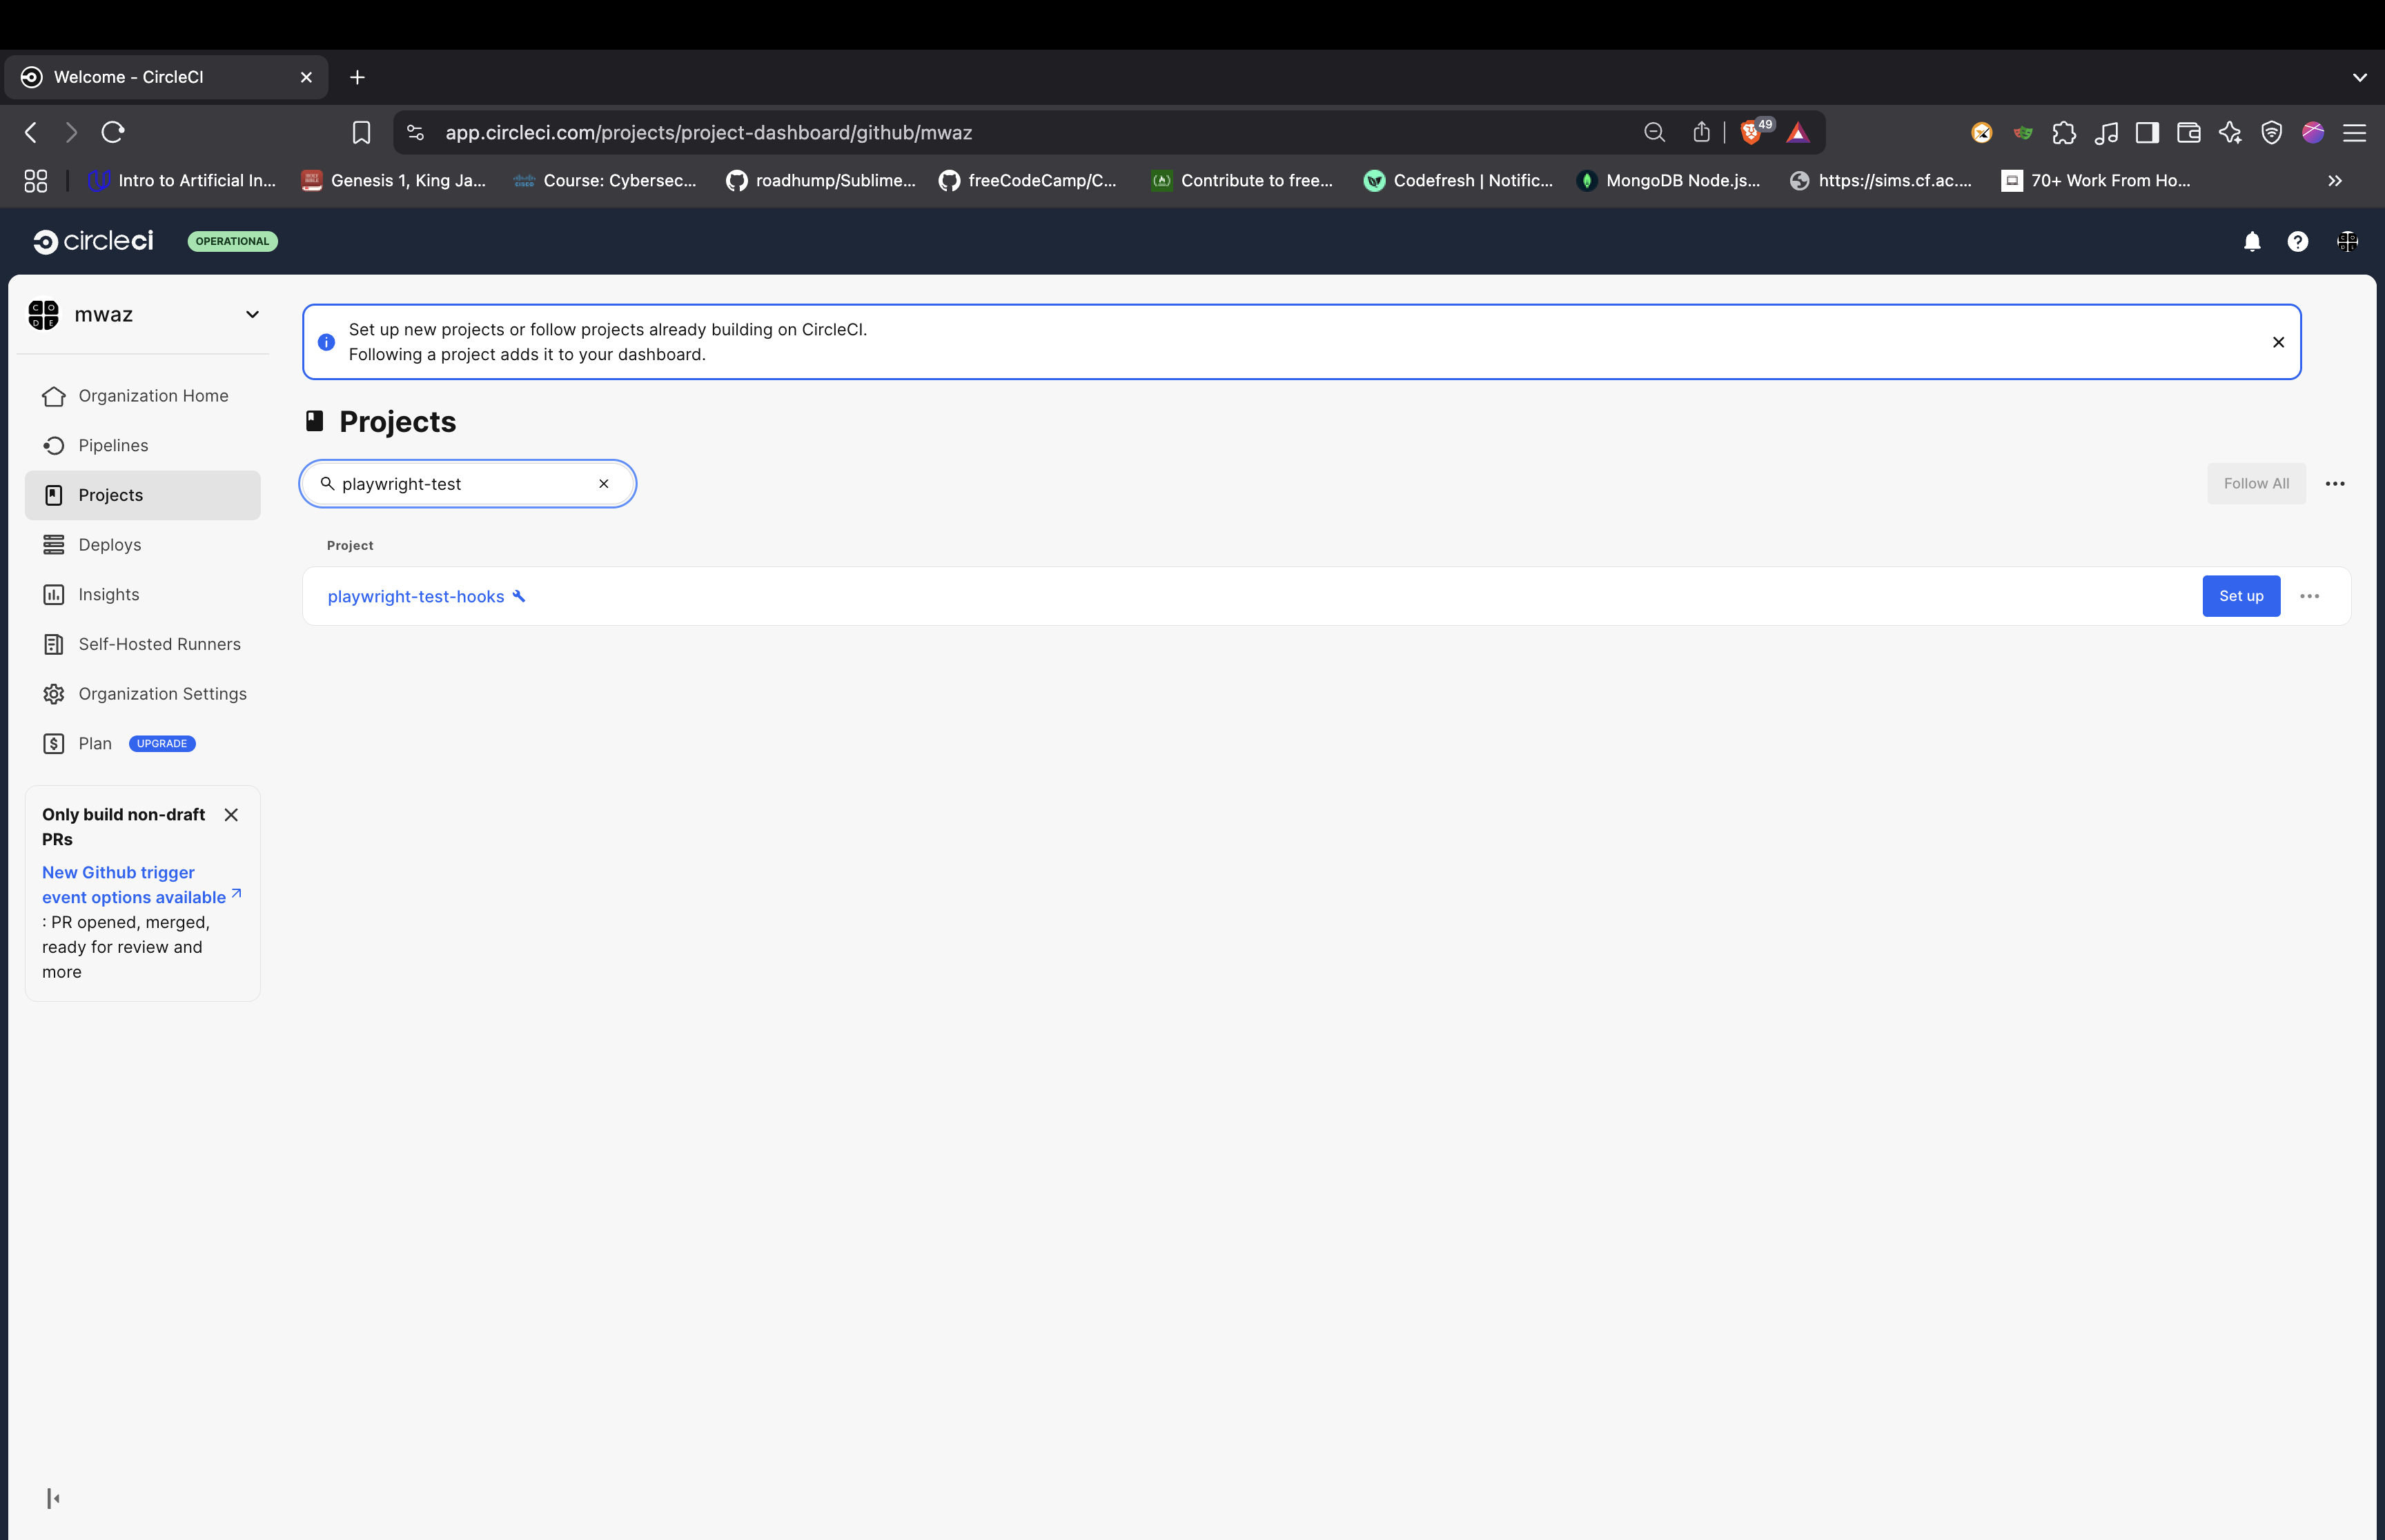2385x1540 pixels.
Task: Show hidden bookmarks with overflow chevron
Action: 2334,181
